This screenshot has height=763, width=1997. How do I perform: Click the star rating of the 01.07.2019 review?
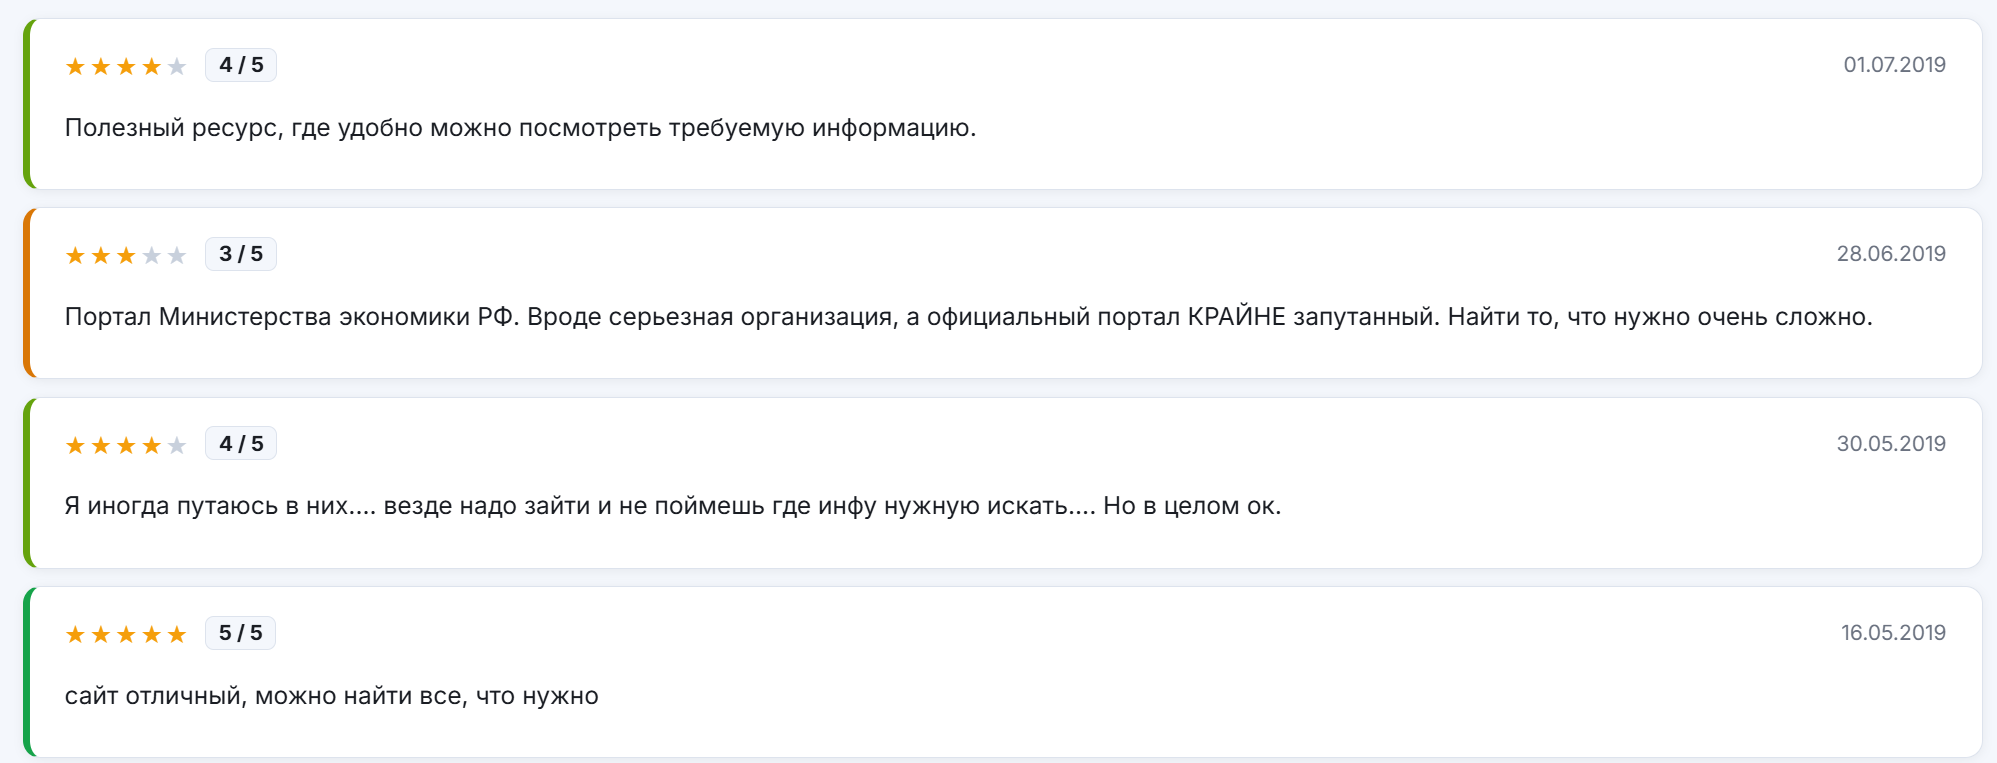click(x=126, y=66)
